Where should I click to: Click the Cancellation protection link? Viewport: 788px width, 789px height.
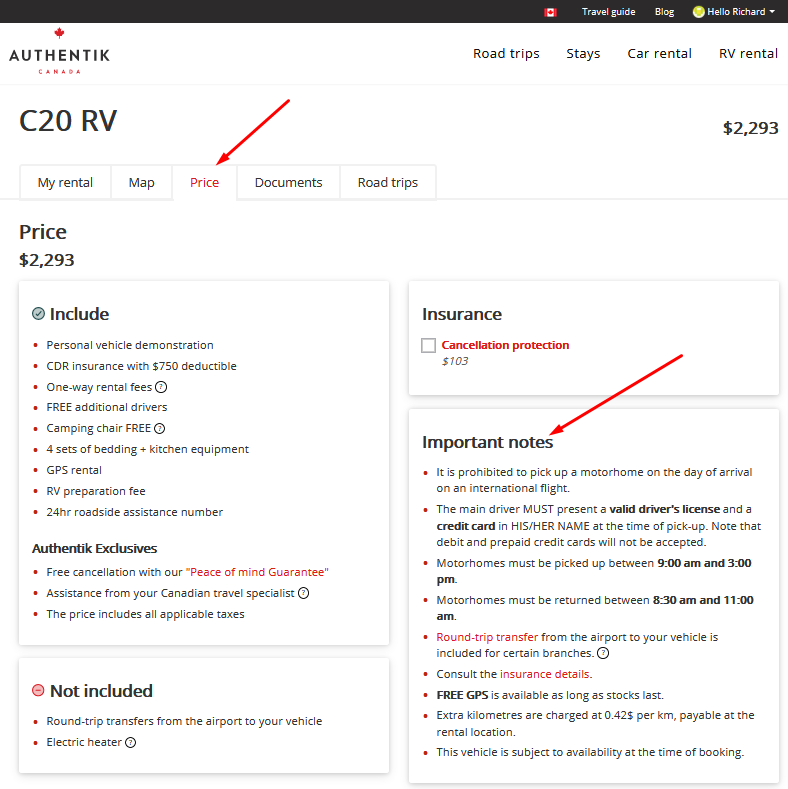505,345
